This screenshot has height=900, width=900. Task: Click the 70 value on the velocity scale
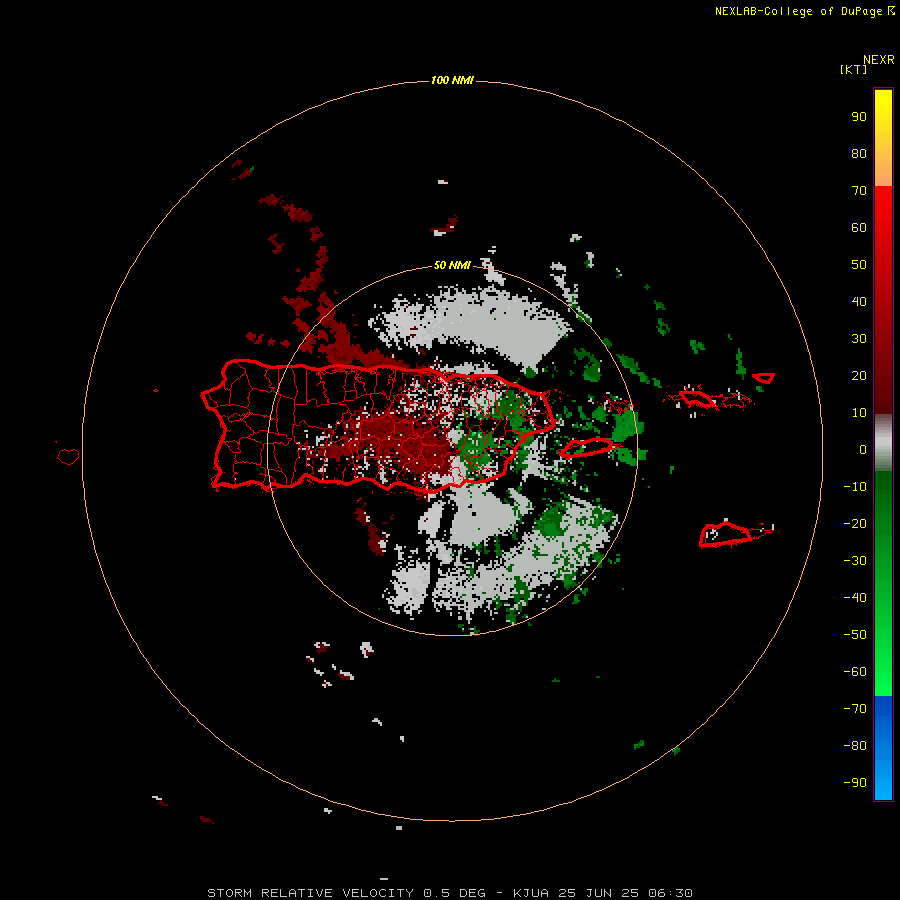(x=859, y=191)
